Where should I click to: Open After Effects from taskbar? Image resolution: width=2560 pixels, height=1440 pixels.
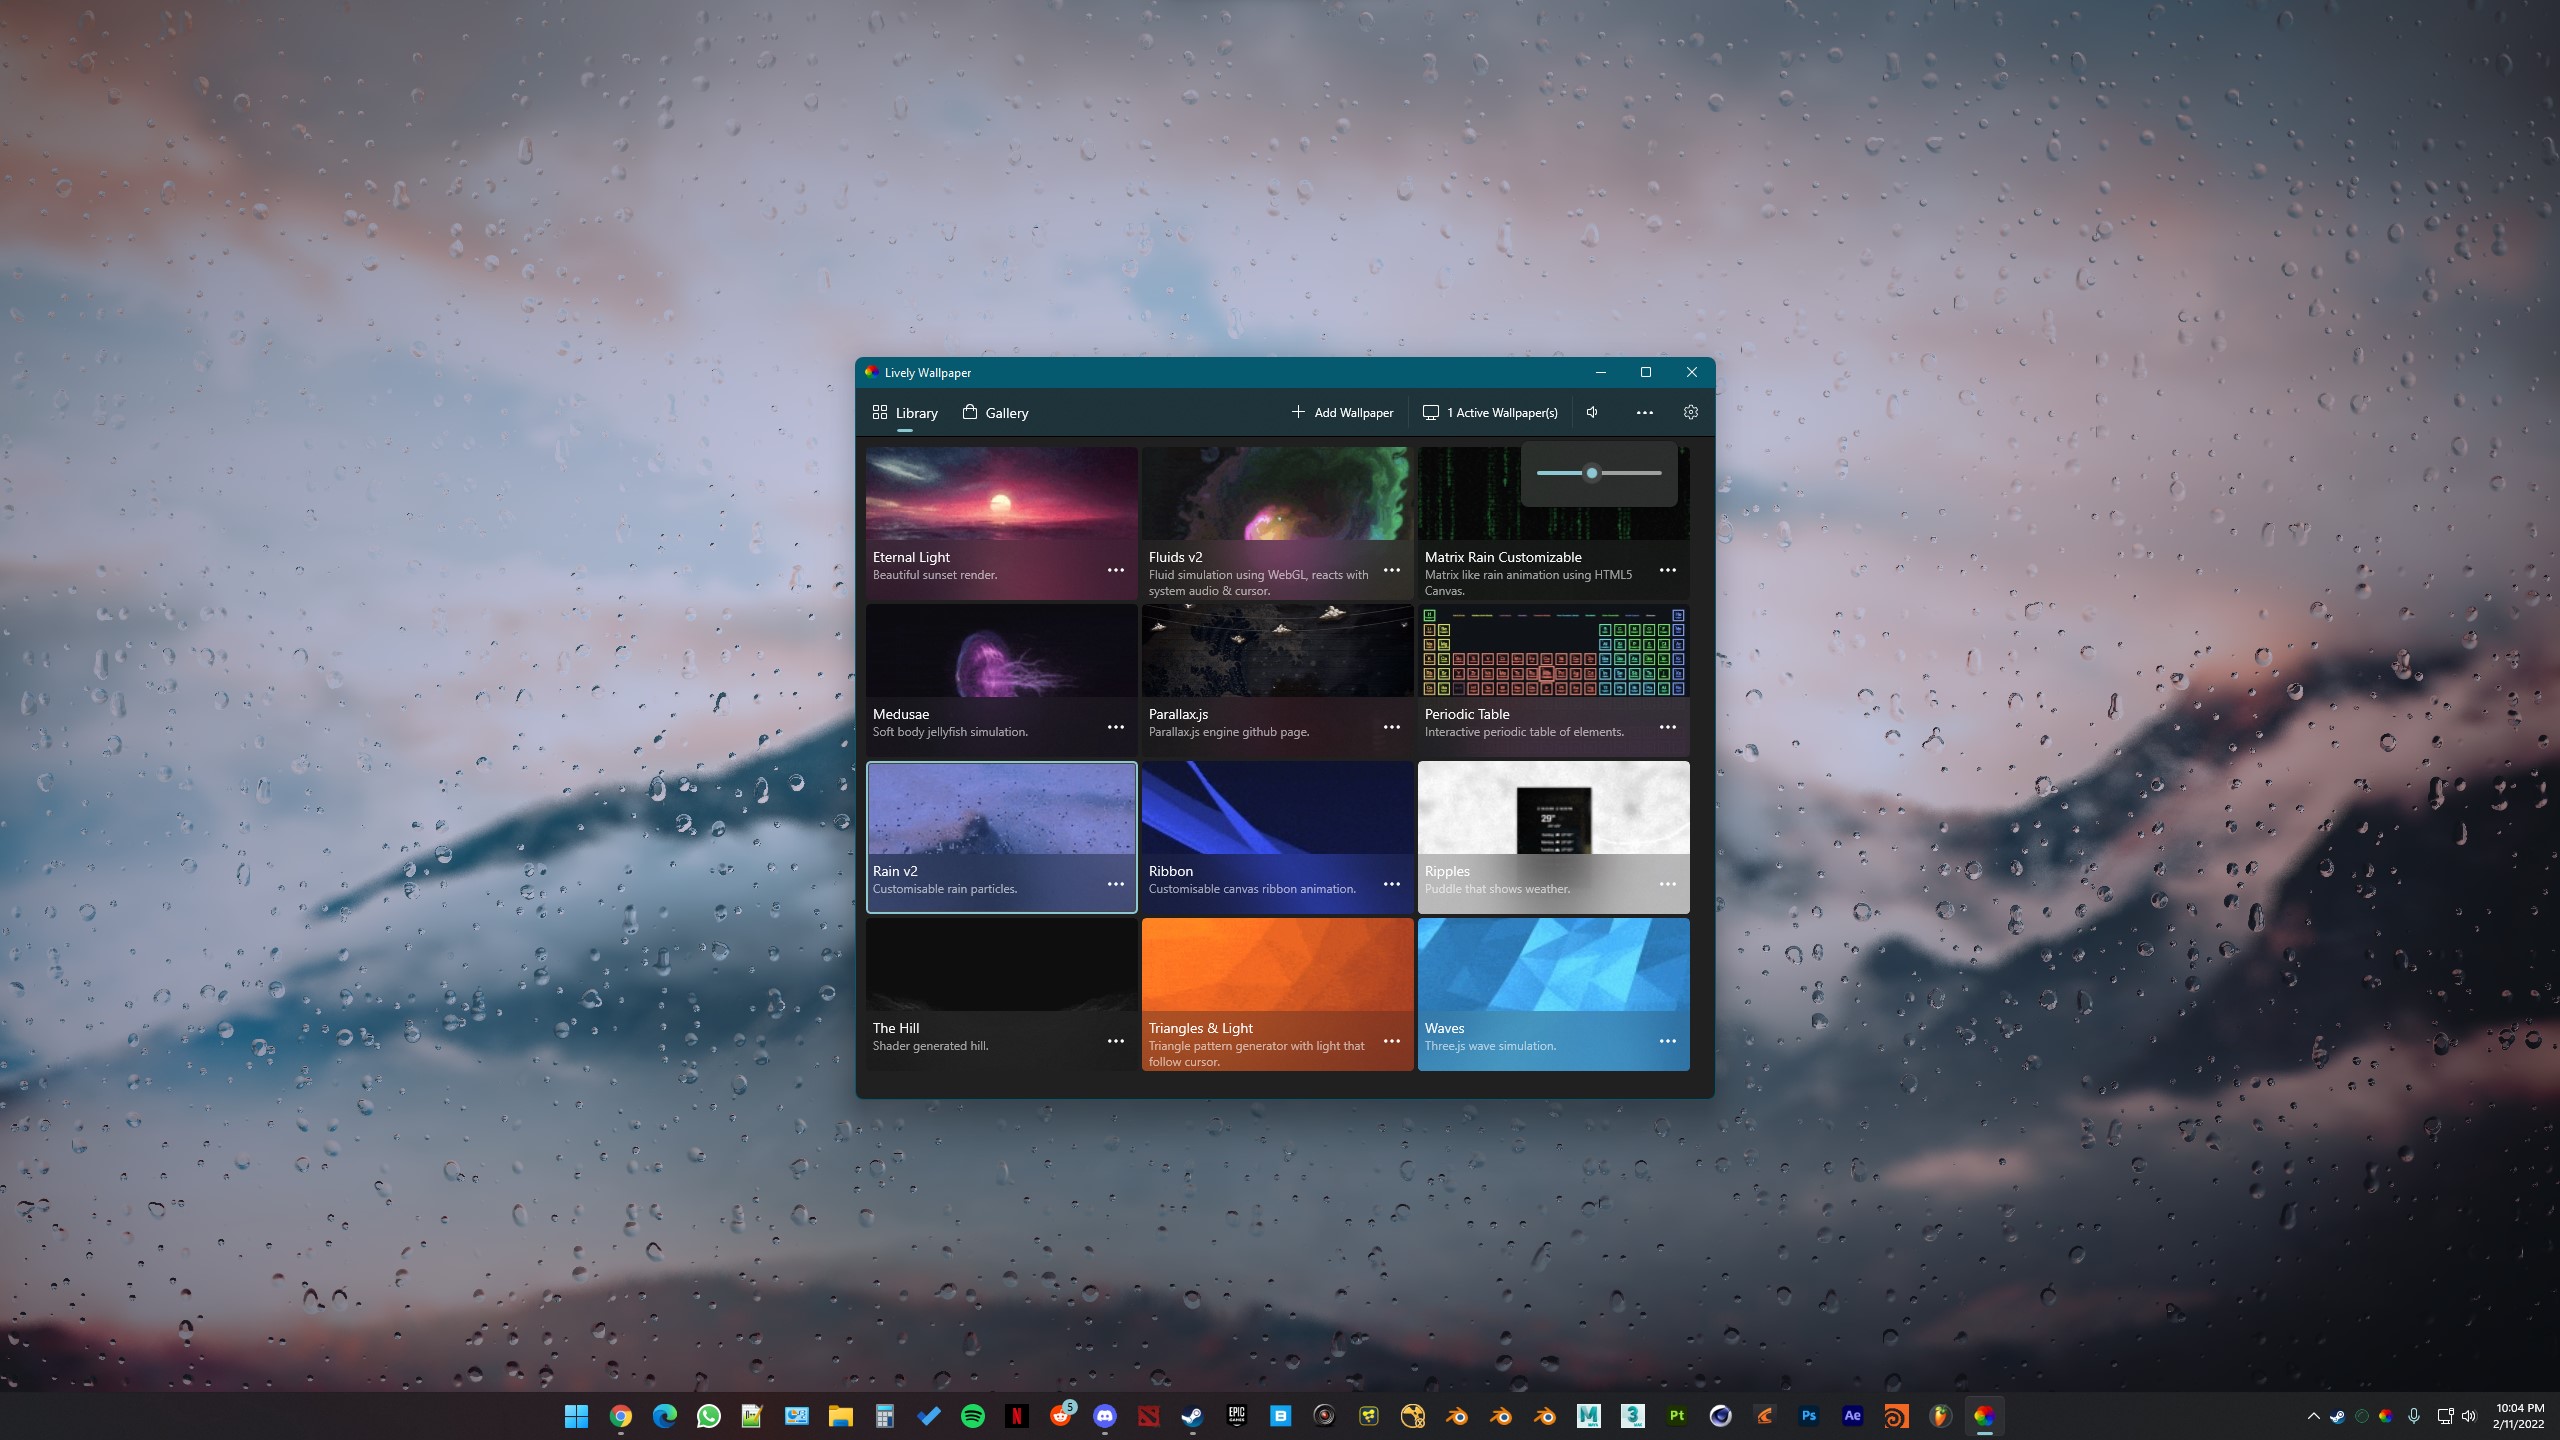1852,1416
